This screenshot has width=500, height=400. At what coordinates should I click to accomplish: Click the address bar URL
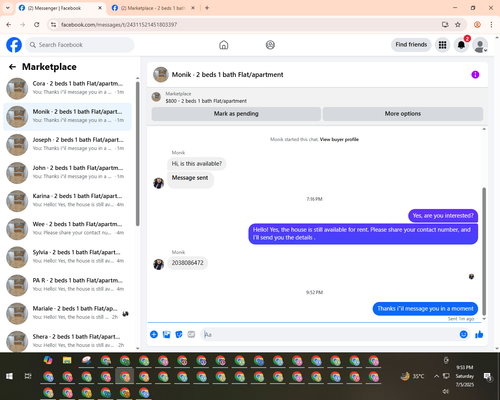tap(119, 25)
